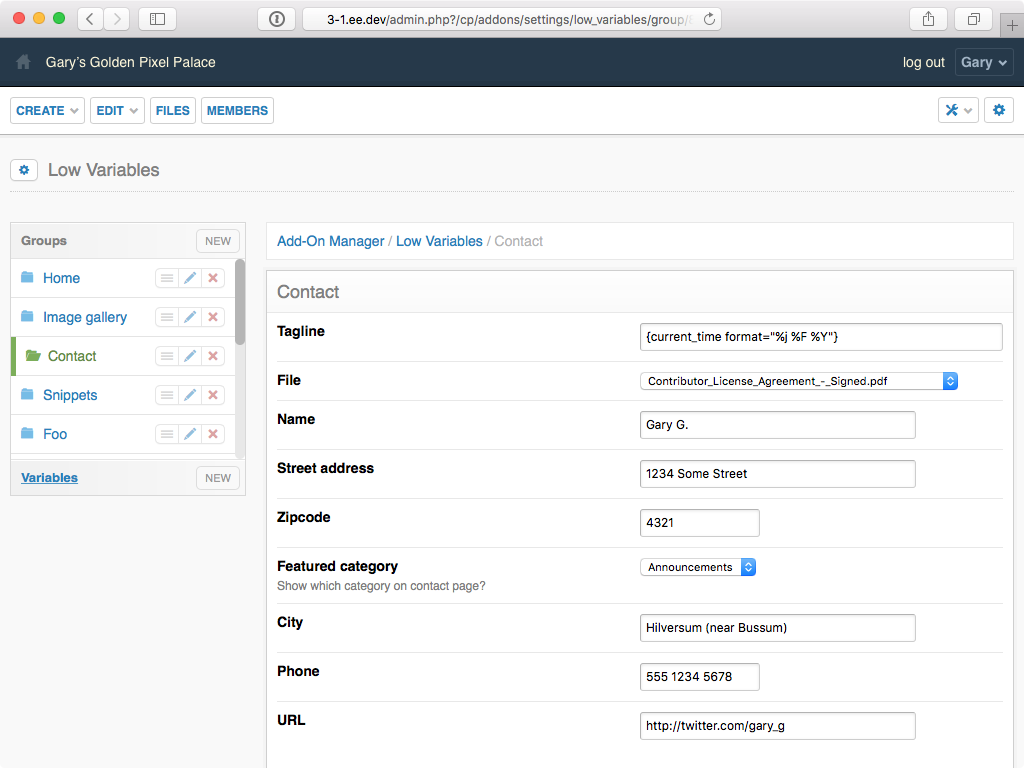Click the Low Variables breadcrumb link

point(439,241)
